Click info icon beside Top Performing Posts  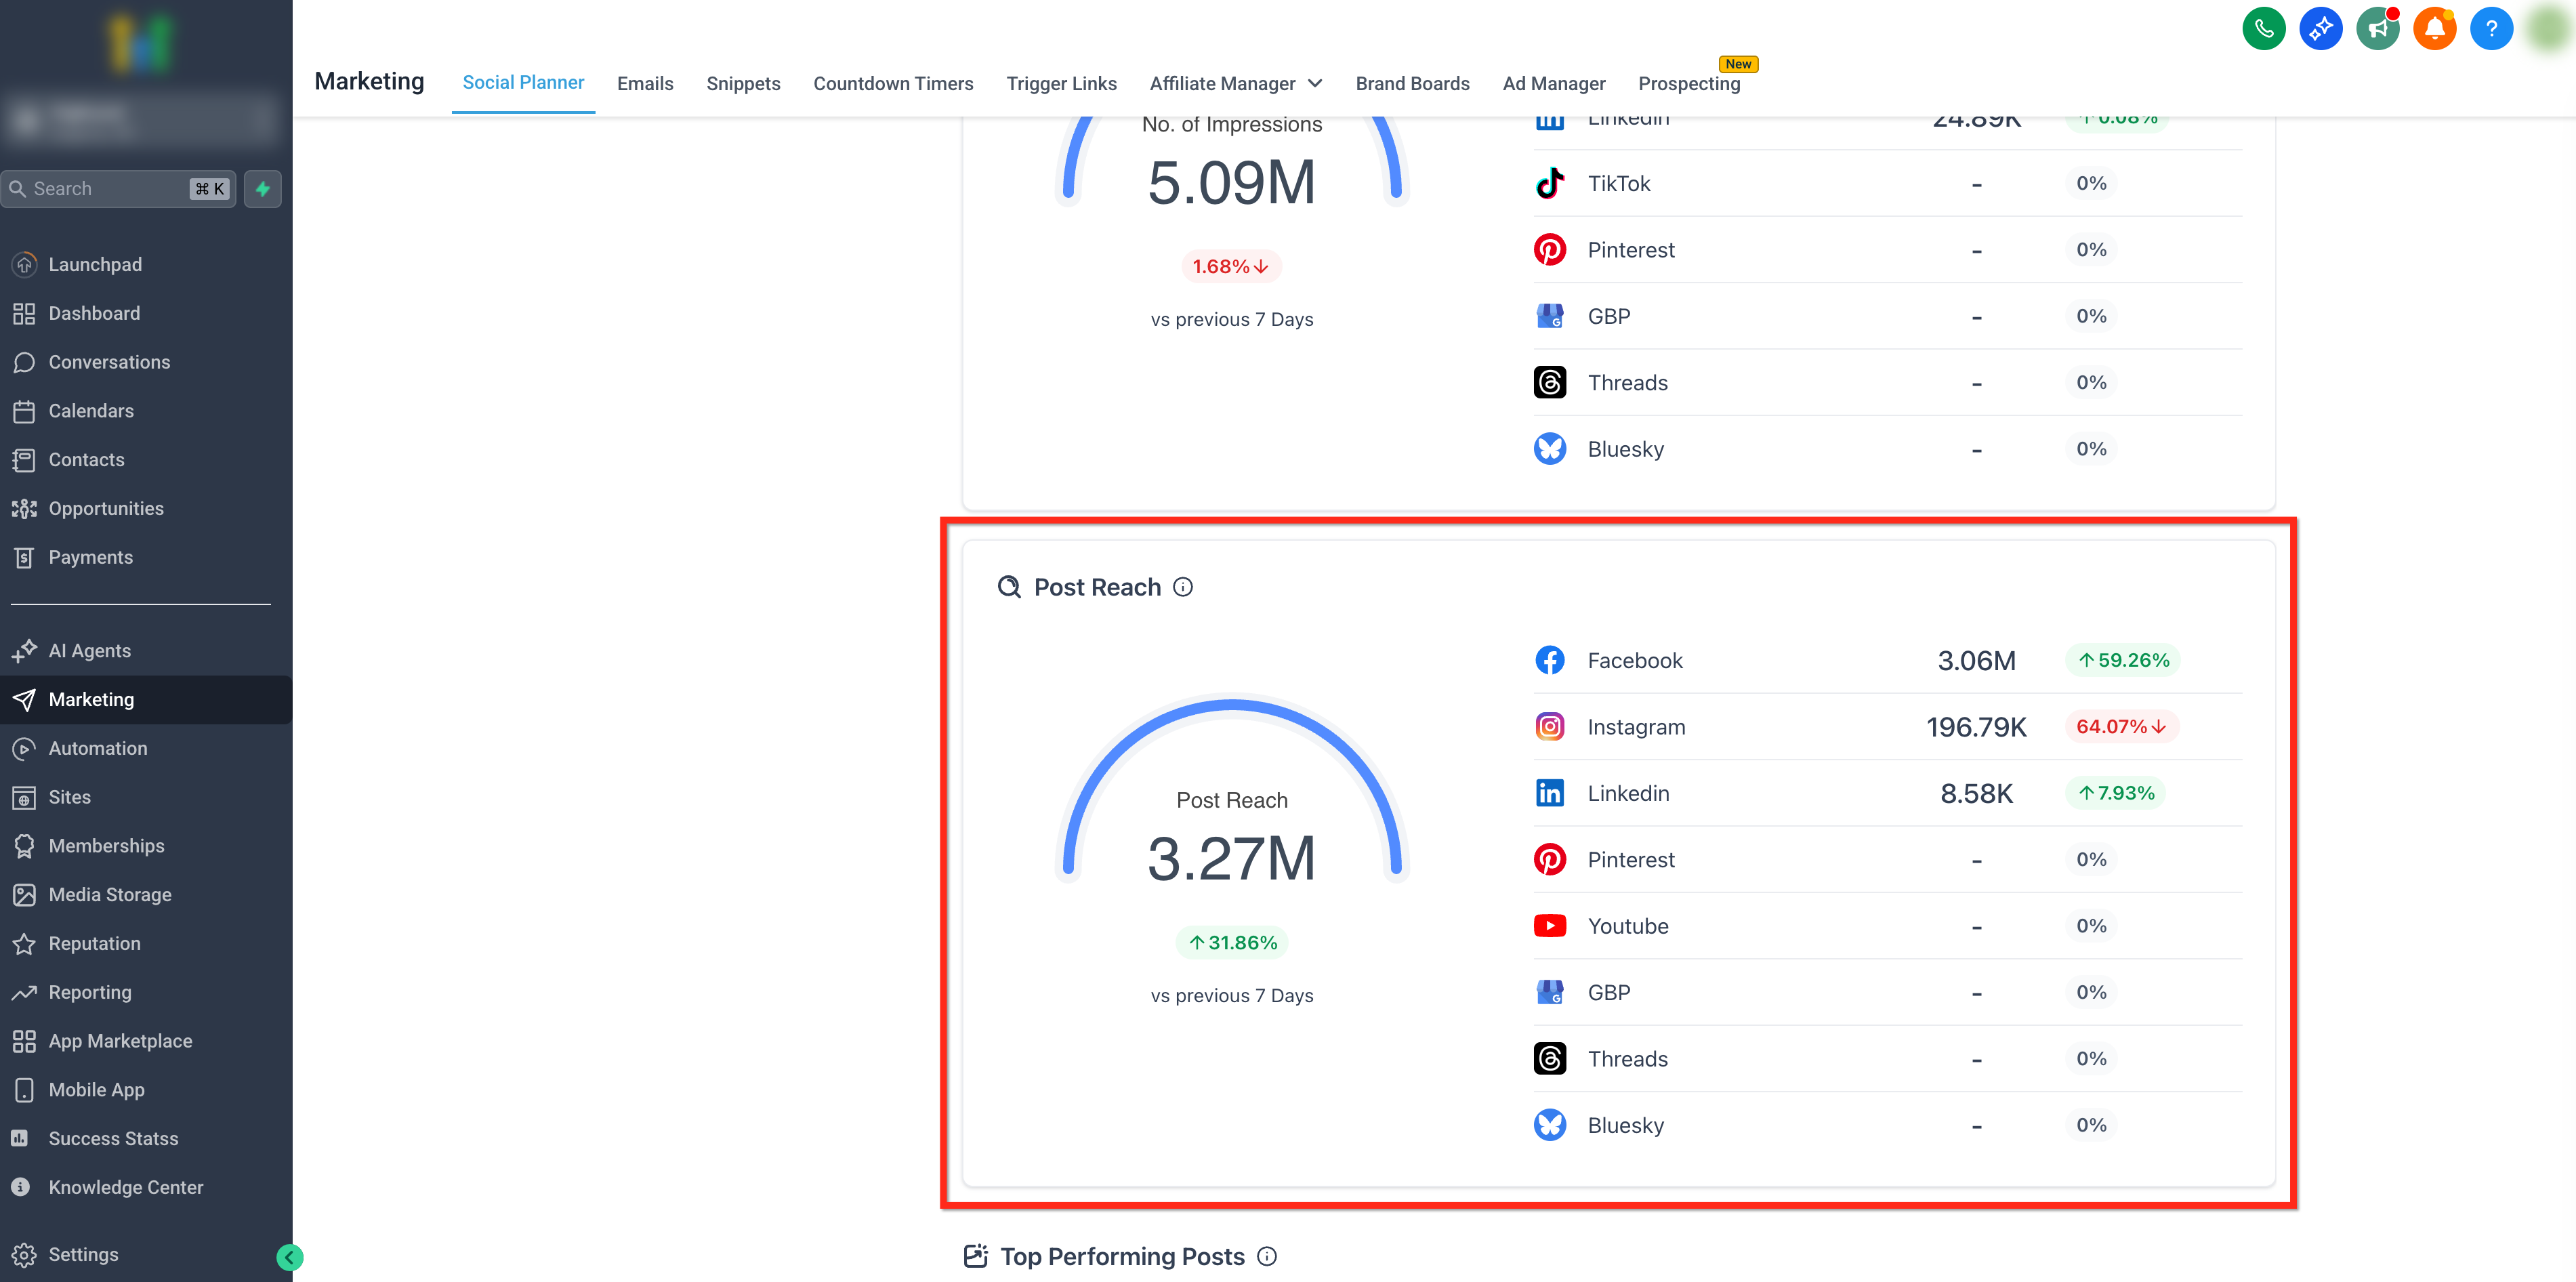pos(1267,1256)
